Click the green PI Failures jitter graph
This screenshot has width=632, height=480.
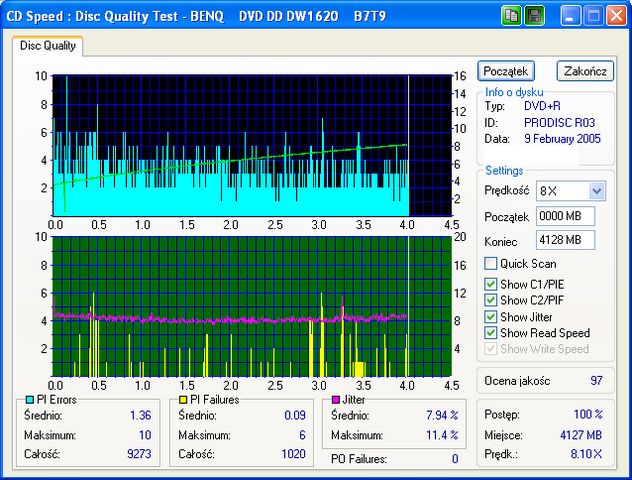point(252,306)
